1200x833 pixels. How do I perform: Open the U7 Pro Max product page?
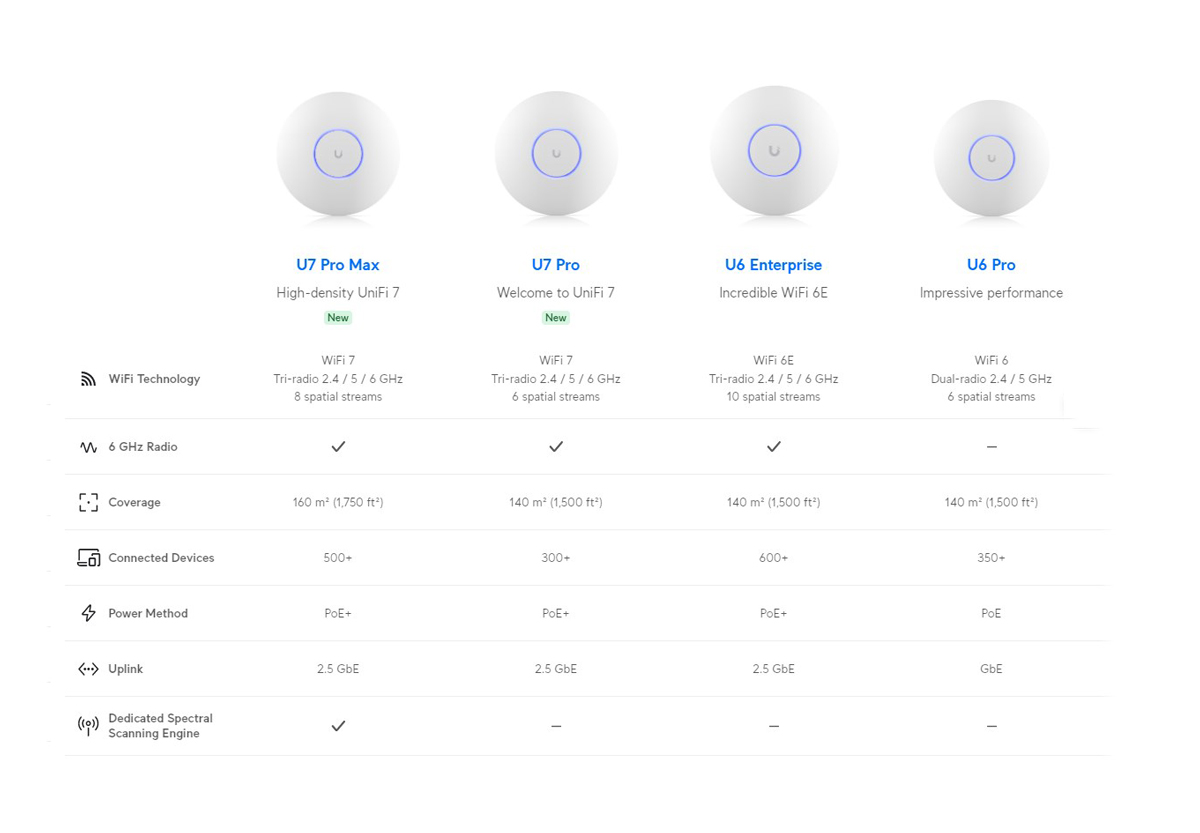(338, 264)
